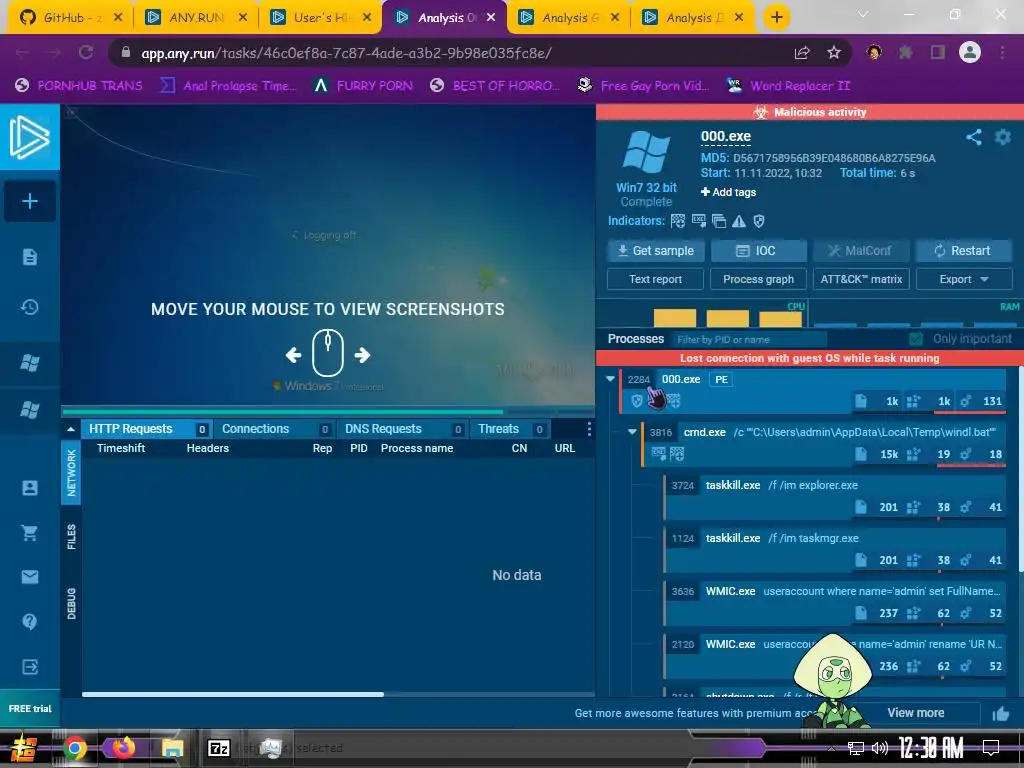Click the 000.exe file name title

pos(726,136)
